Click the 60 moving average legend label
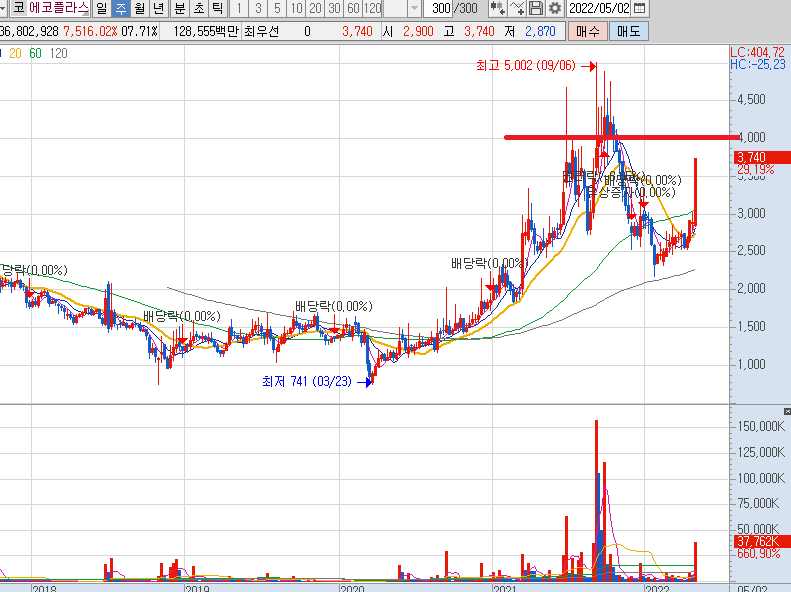The image size is (791, 592). point(35,53)
